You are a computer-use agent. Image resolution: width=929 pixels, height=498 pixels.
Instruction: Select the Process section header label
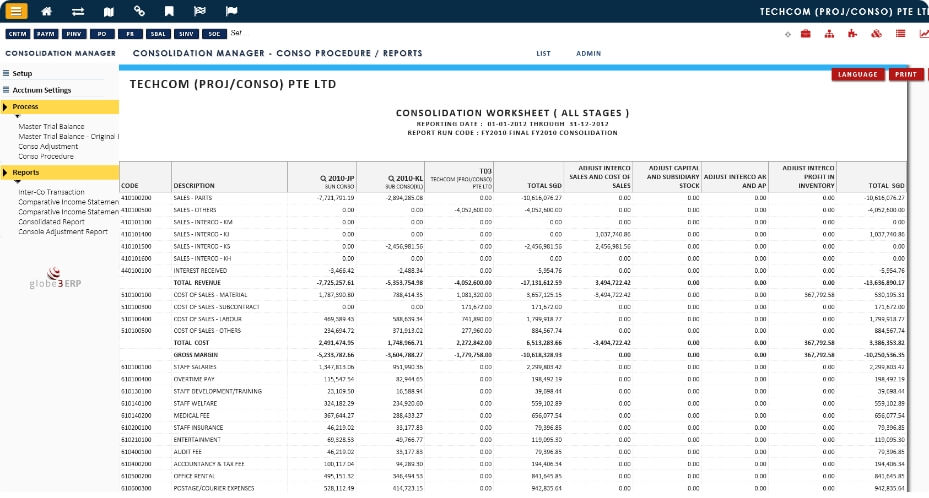(25, 107)
